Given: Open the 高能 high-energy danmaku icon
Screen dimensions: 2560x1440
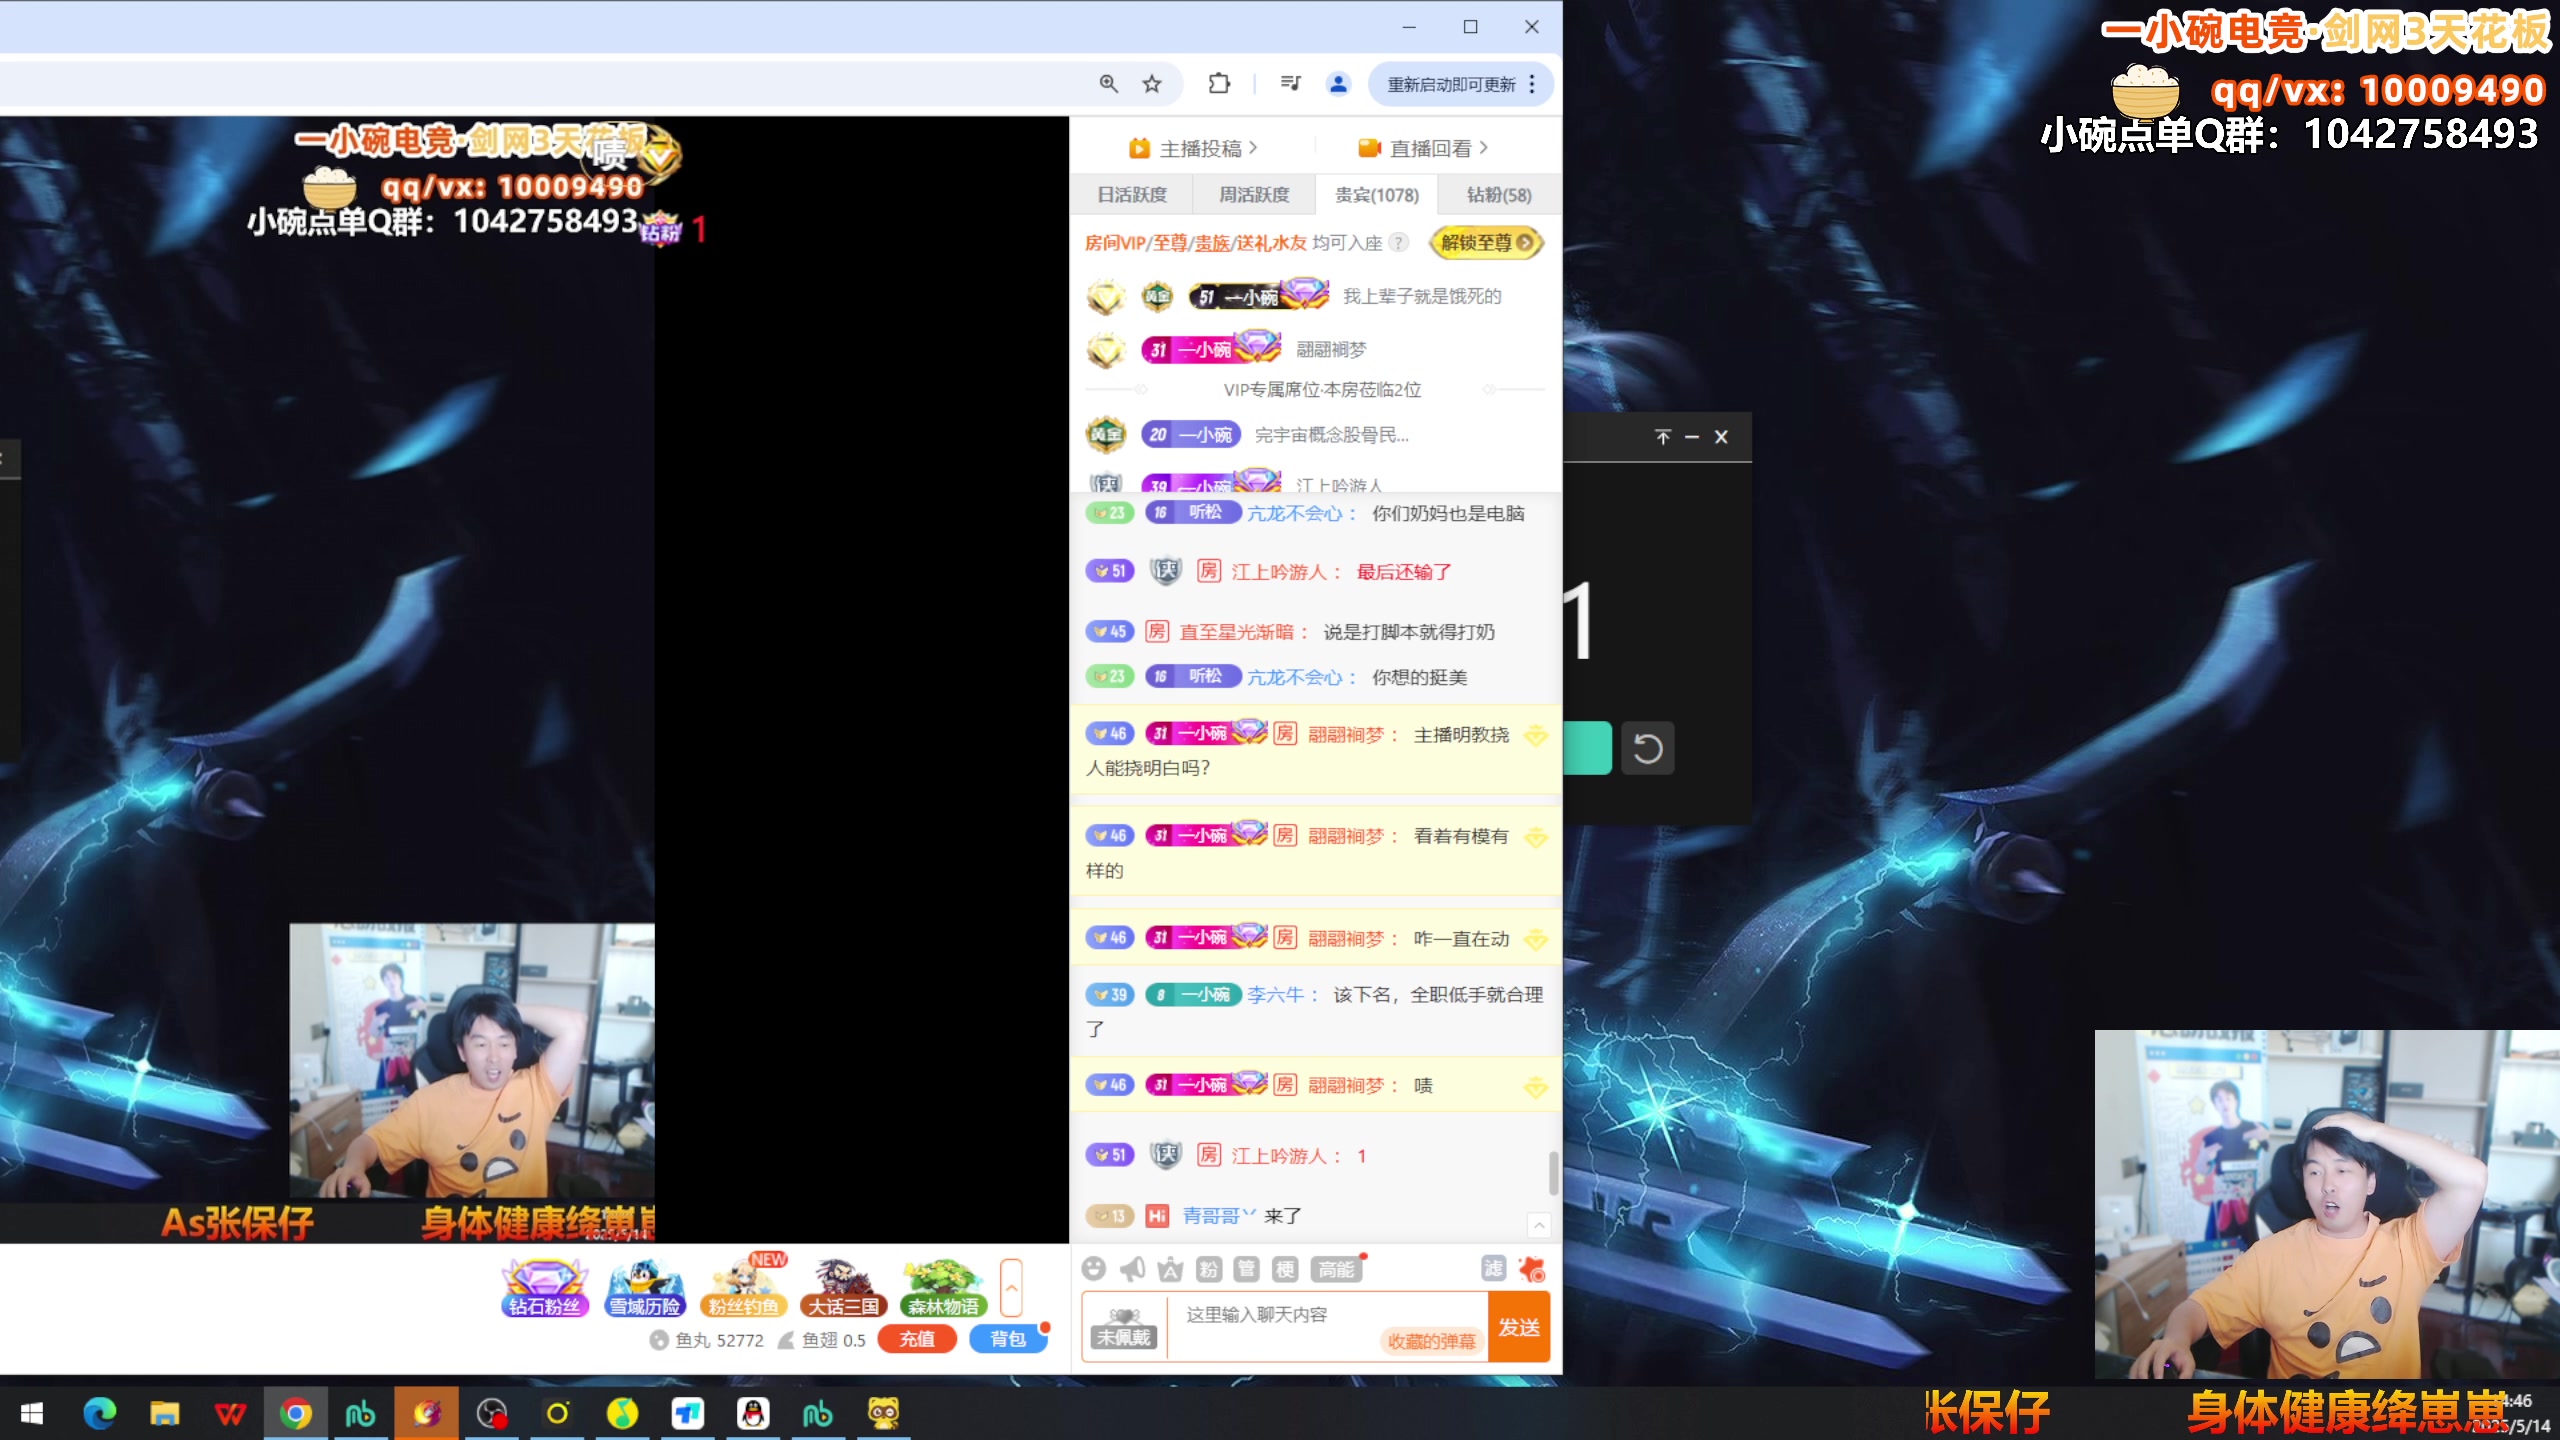Looking at the screenshot, I should [1336, 1269].
